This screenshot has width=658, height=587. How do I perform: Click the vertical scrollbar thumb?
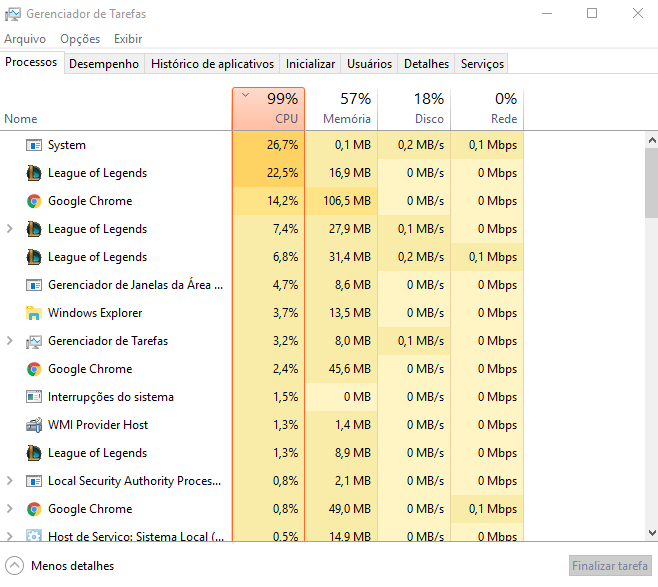[652, 183]
